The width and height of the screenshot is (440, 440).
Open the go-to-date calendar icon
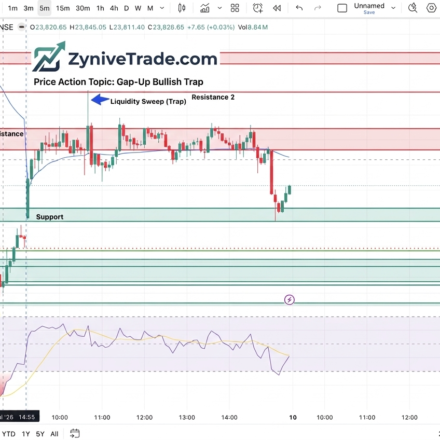(x=75, y=433)
